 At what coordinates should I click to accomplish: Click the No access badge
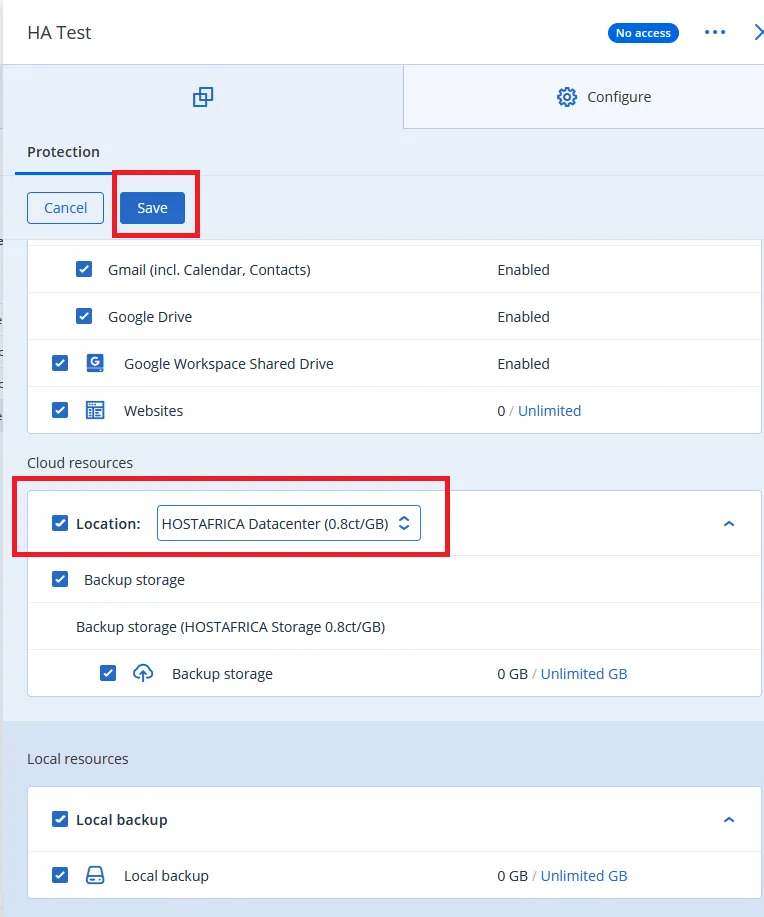643,33
